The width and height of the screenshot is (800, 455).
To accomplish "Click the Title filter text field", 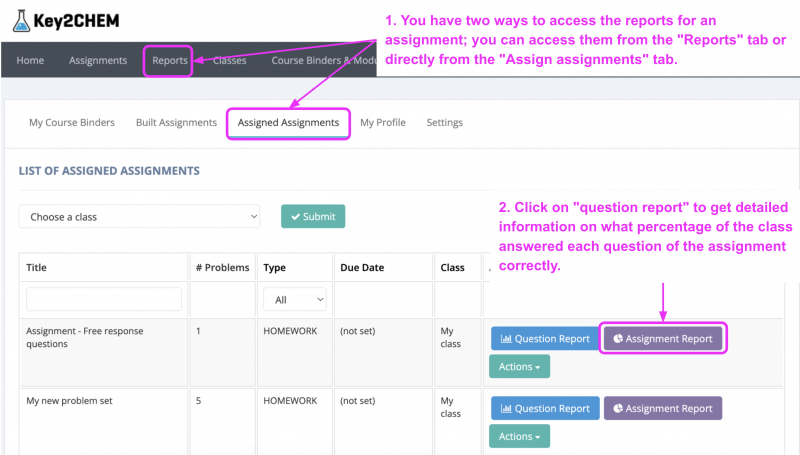I will point(104,299).
